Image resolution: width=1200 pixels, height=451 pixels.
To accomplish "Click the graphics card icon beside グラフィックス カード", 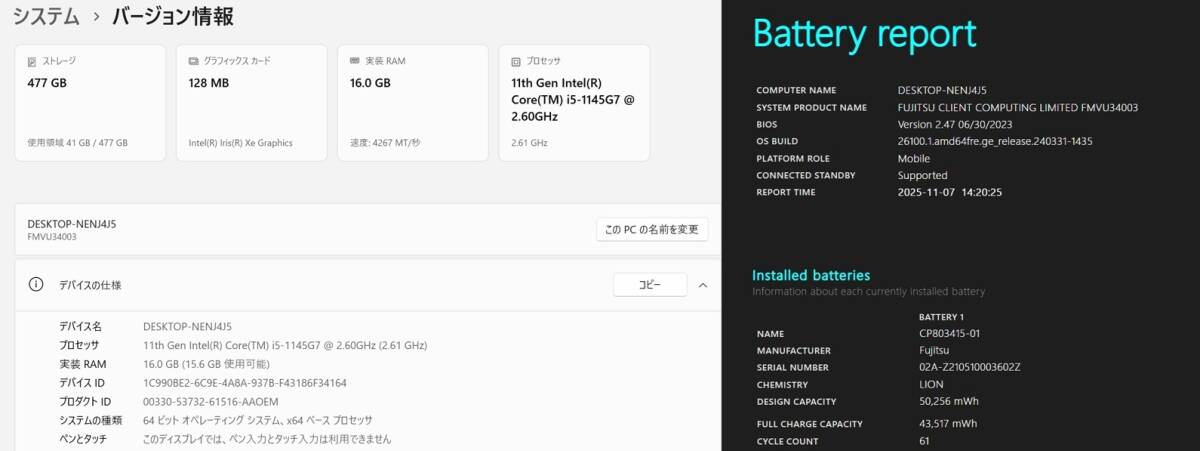I will coord(193,61).
